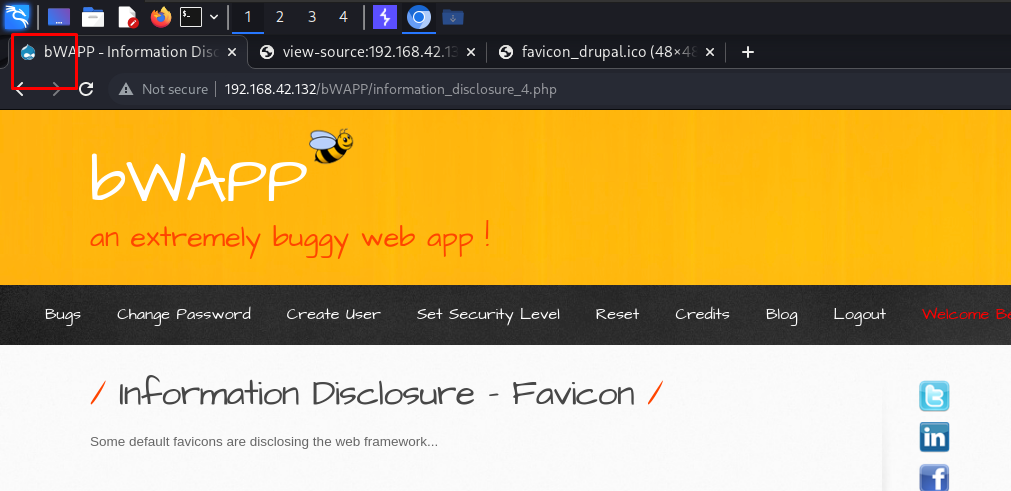Image resolution: width=1011 pixels, height=491 pixels.
Task: Open a new browser tab
Action: [x=747, y=52]
